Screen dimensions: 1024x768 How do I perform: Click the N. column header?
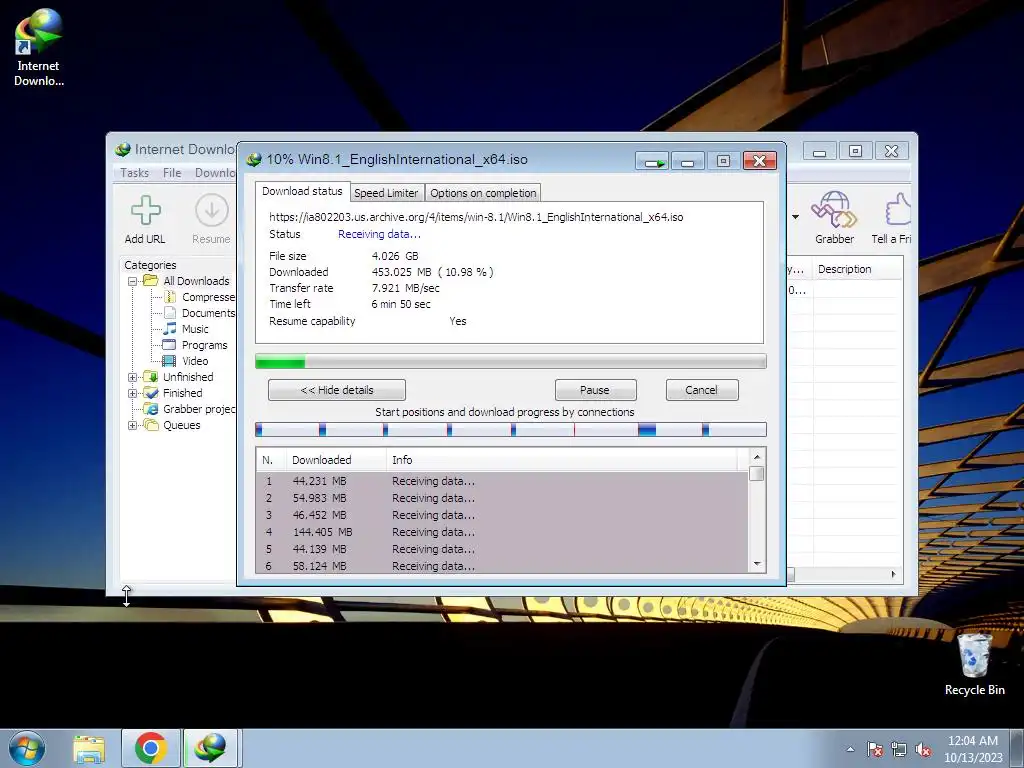[x=271, y=460]
